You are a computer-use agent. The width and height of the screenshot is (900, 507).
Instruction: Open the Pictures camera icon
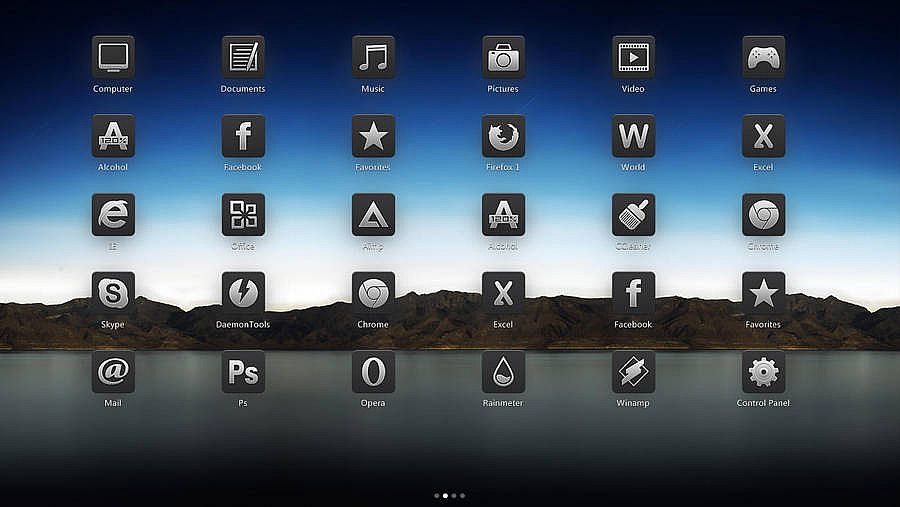pos(503,57)
